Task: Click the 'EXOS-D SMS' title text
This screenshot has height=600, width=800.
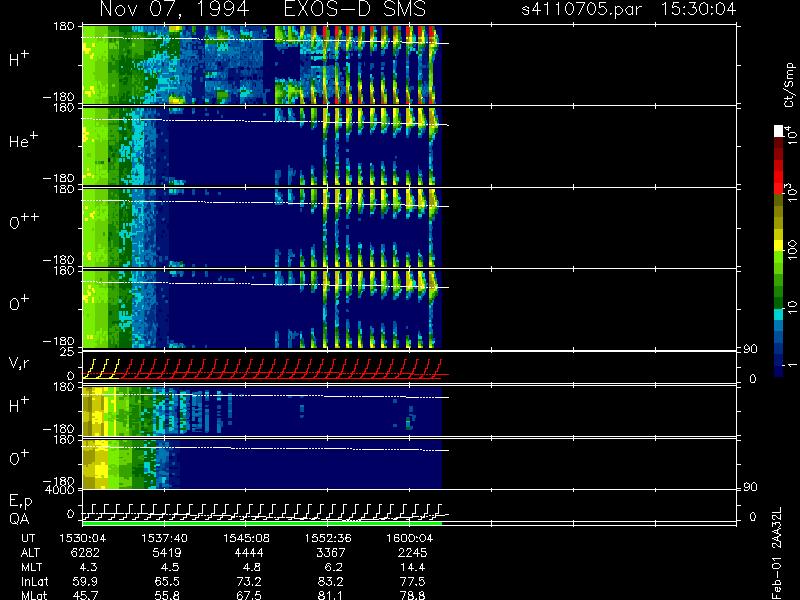Action: click(355, 9)
